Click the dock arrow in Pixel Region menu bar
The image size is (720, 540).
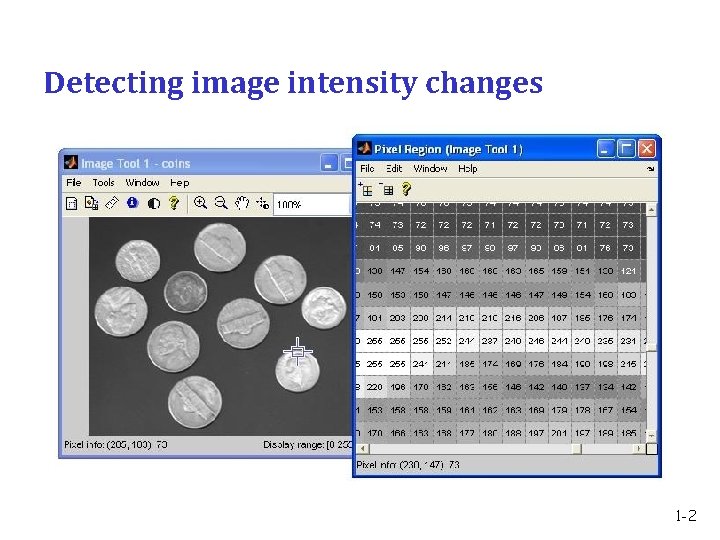tap(650, 169)
